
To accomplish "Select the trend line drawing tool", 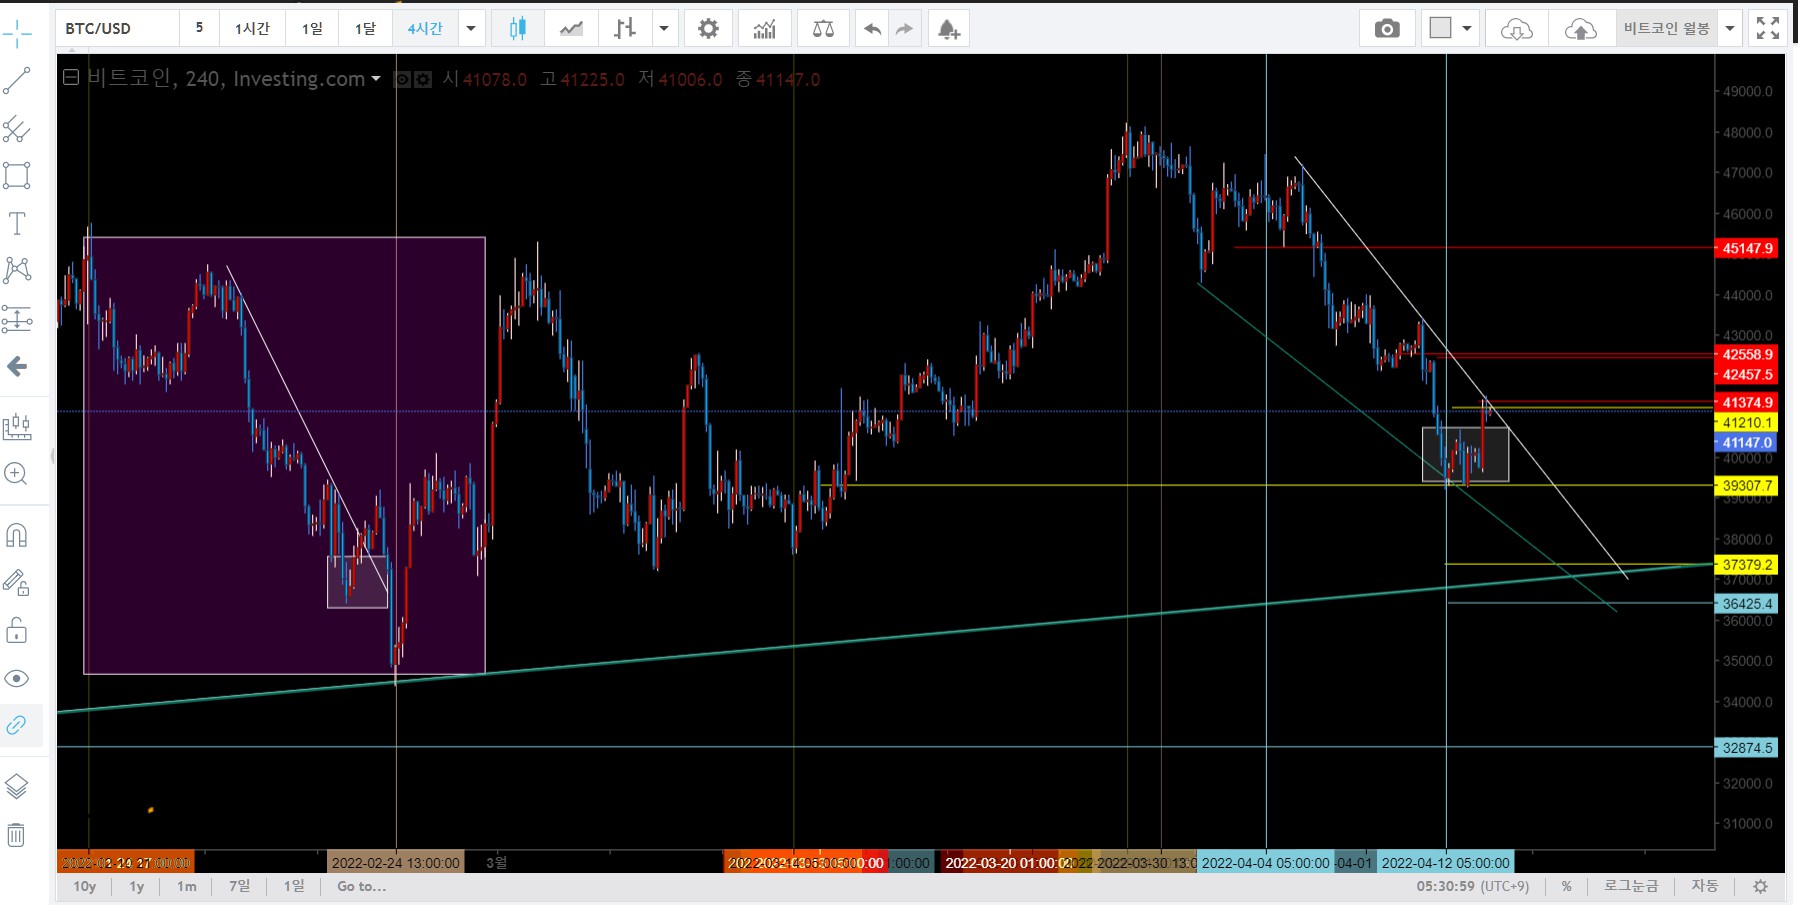I will (x=17, y=81).
